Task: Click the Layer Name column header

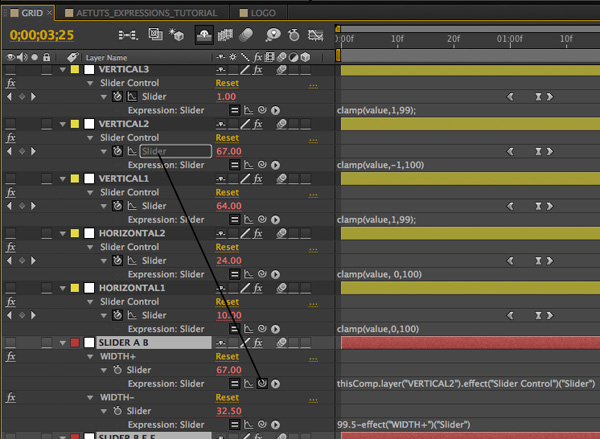Action: tap(106, 58)
